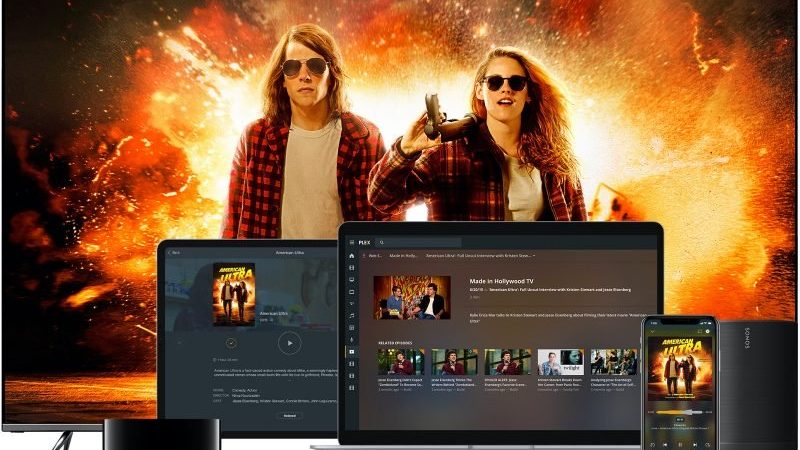Image resolution: width=800 pixels, height=450 pixels.
Task: Expand the breadcrumb dropdown arrow after episode title
Action: [x=534, y=256]
